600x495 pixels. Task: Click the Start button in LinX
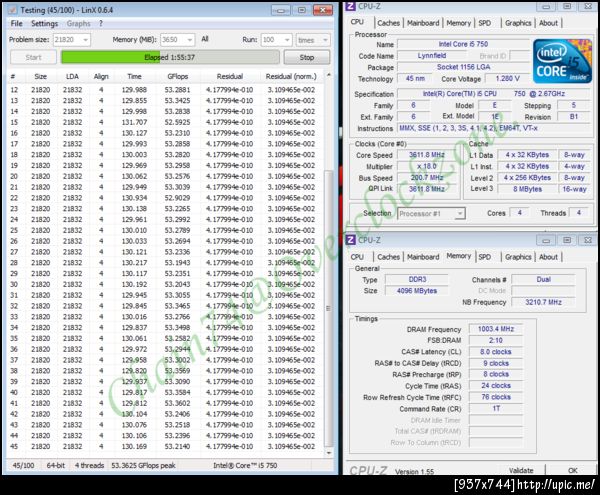(33, 57)
